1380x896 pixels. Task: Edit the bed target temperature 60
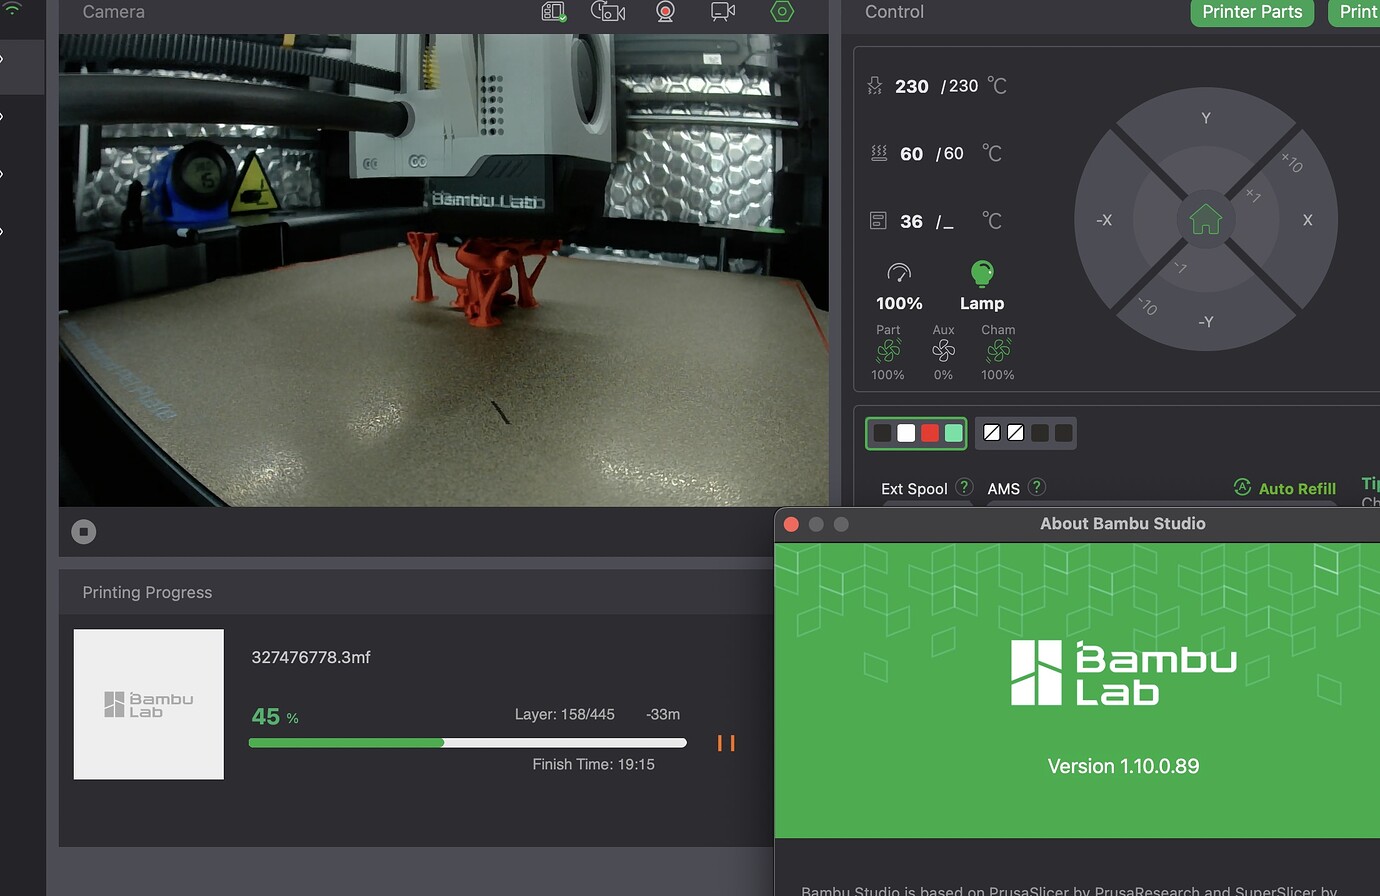coord(954,153)
